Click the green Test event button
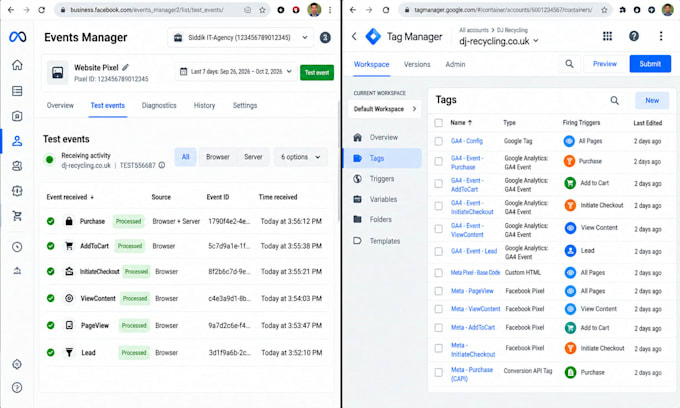The width and height of the screenshot is (680, 408). point(317,72)
